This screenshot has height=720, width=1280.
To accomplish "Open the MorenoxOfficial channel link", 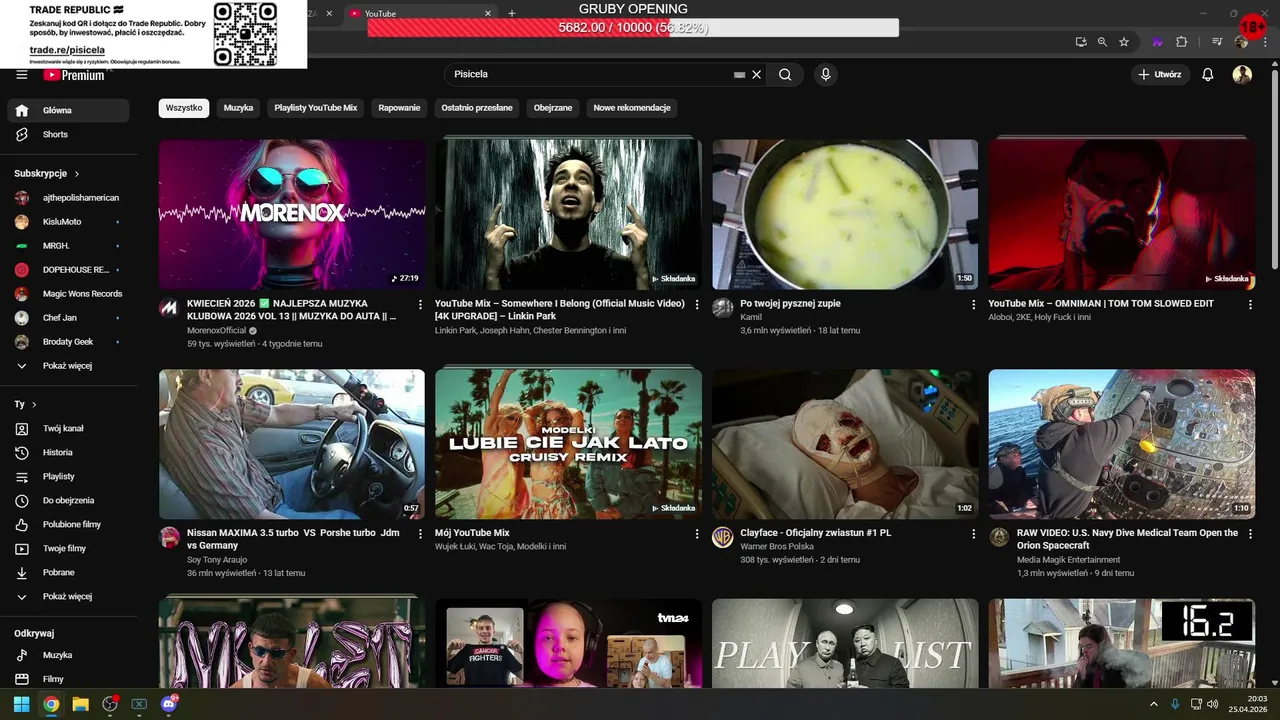I will (216, 330).
